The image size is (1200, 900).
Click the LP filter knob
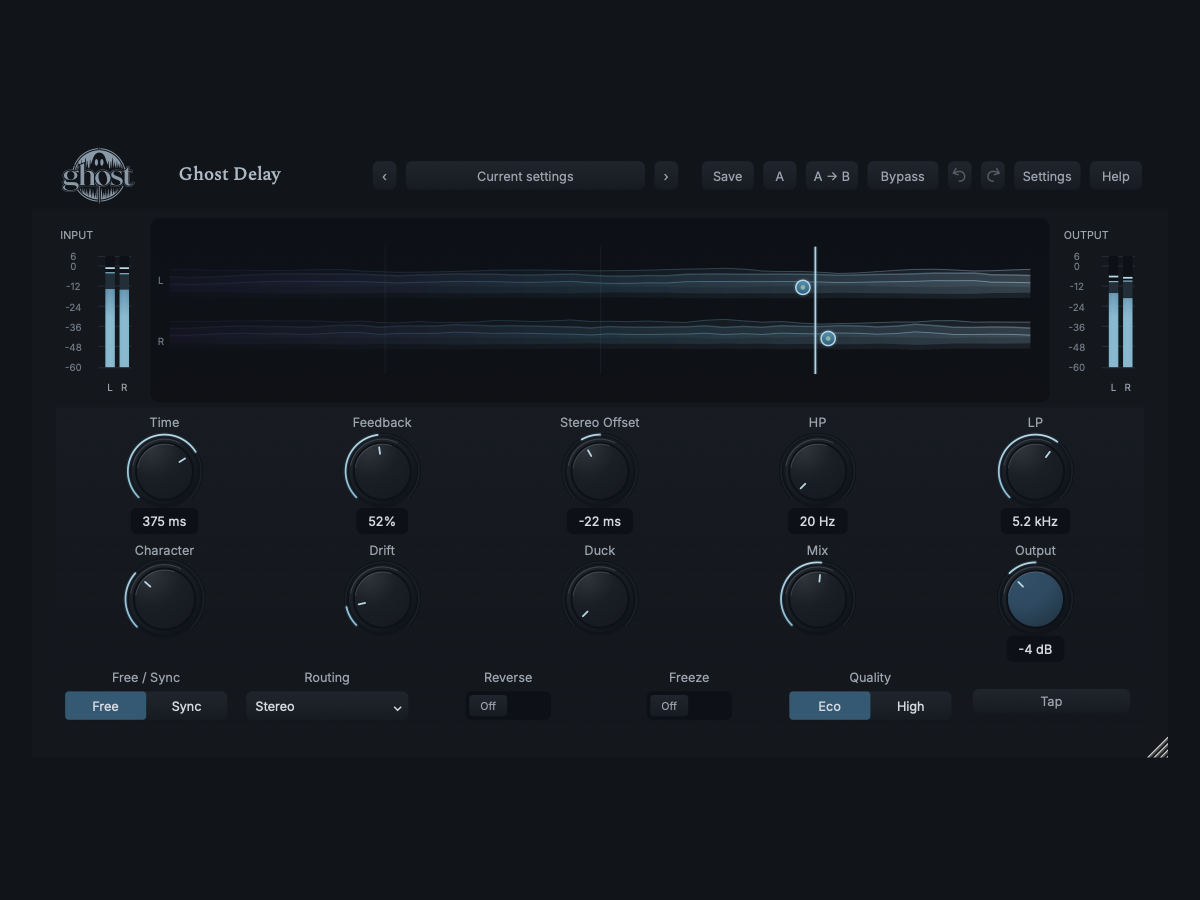coord(1035,471)
